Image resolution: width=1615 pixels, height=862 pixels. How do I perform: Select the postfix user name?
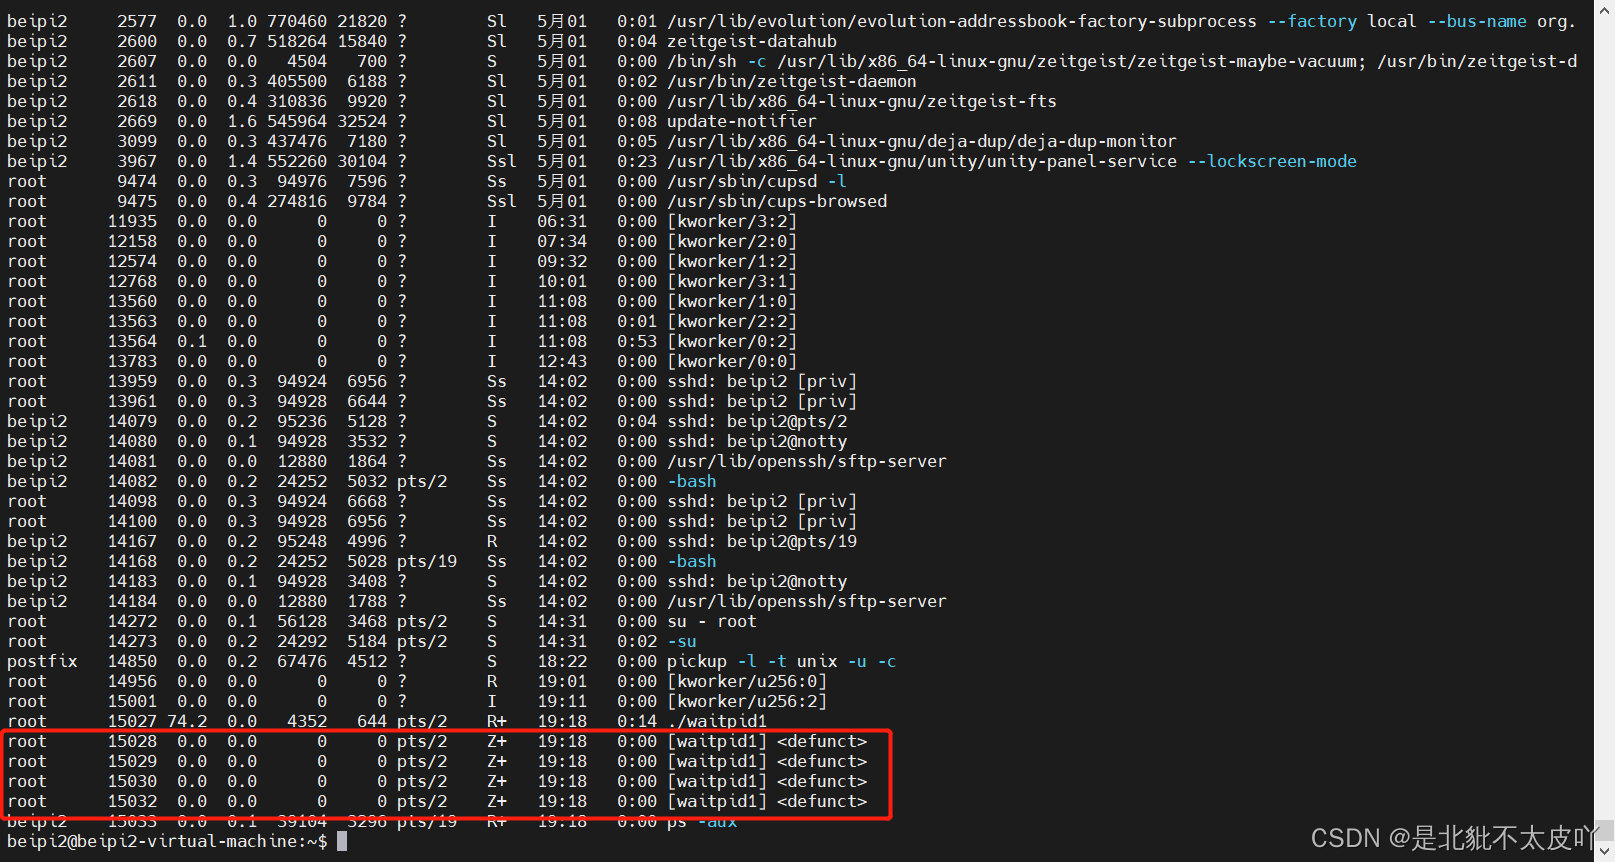click(42, 661)
